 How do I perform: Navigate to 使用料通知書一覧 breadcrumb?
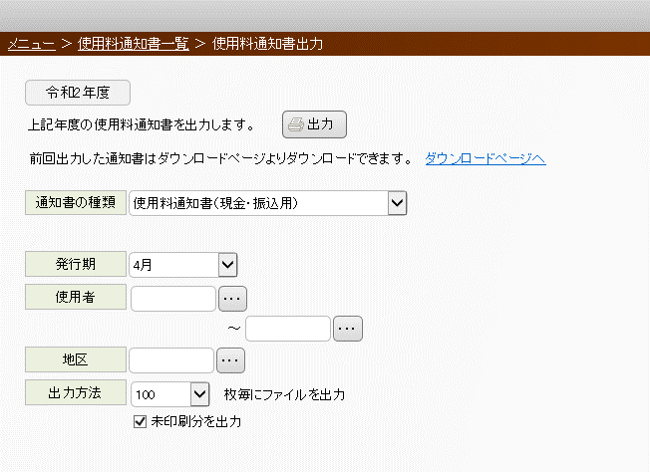click(133, 44)
